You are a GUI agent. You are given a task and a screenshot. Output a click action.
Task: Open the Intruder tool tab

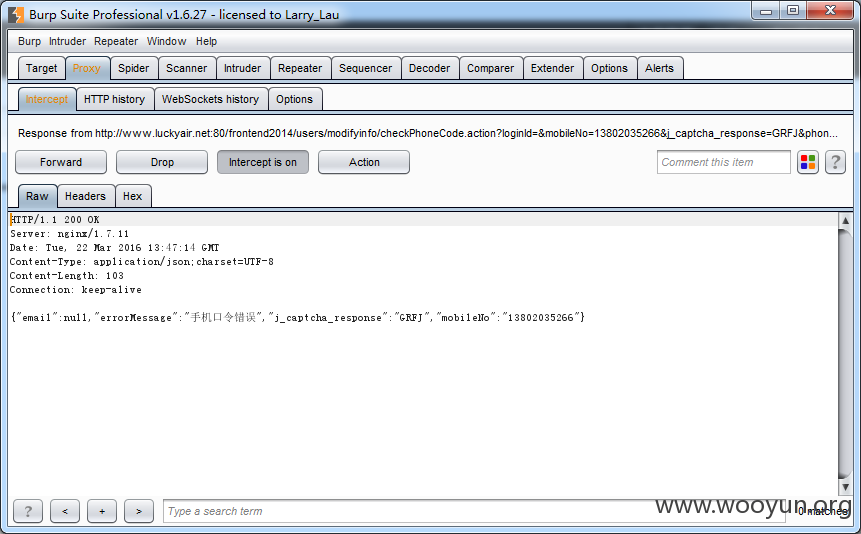click(242, 68)
